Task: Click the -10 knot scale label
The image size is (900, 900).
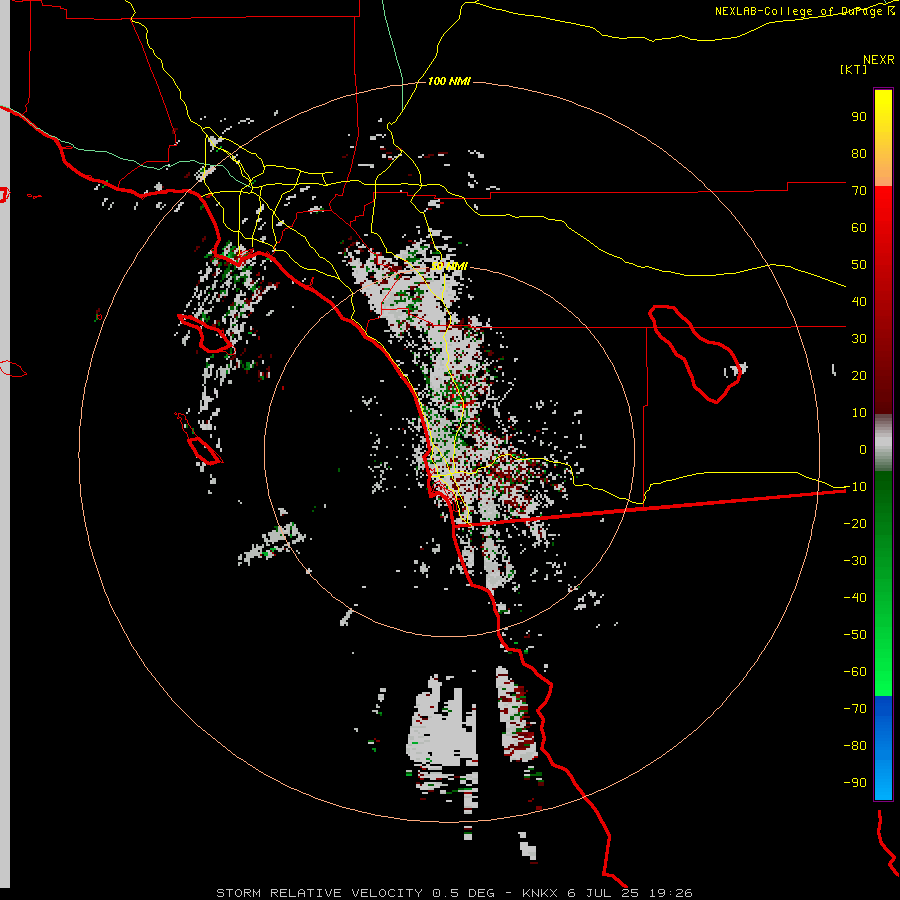Action: (x=855, y=487)
